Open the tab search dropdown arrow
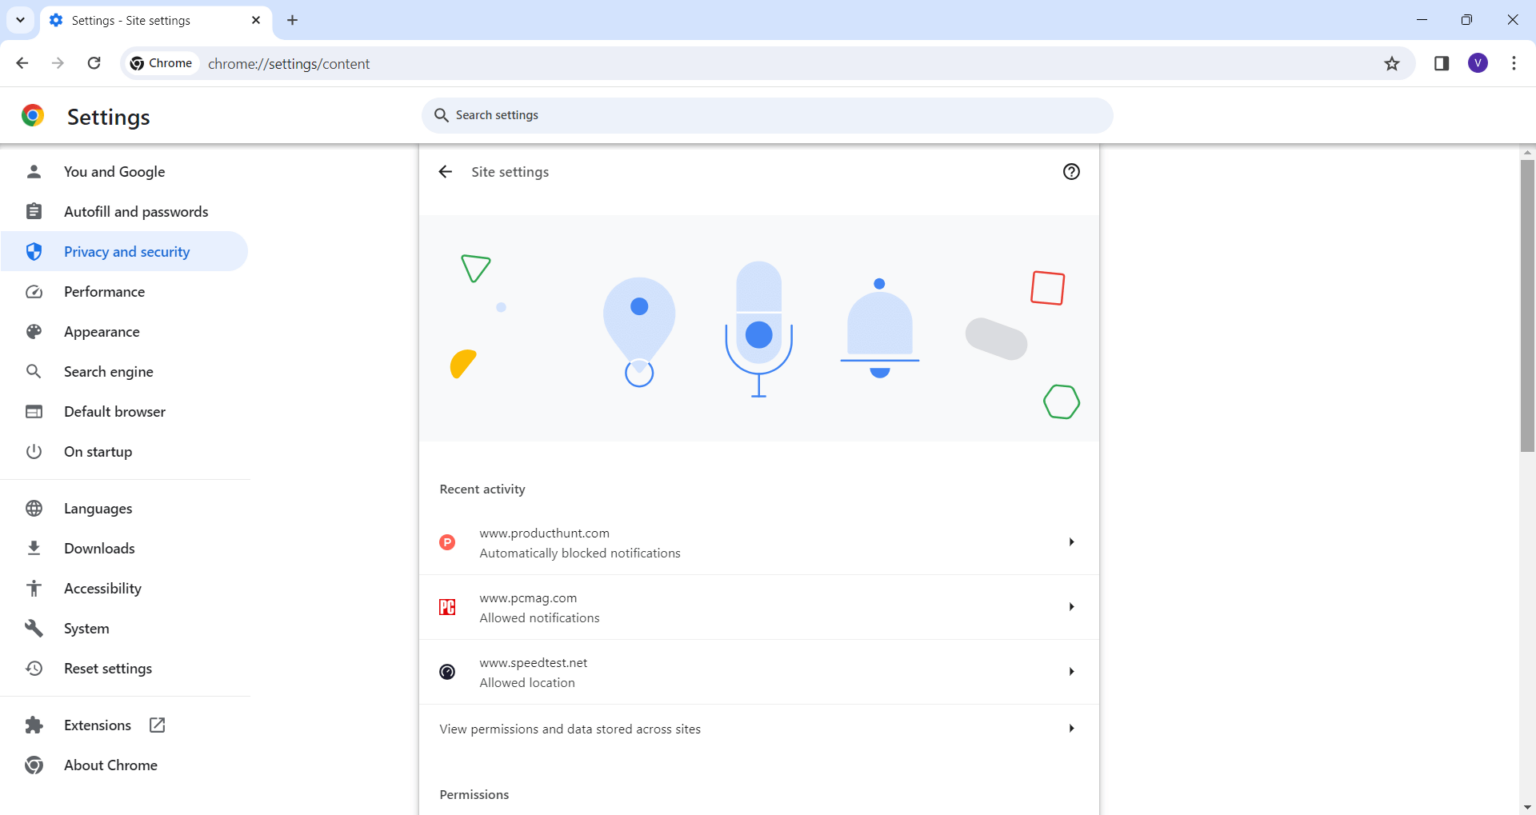Viewport: 1536px width, 815px height. click(20, 20)
